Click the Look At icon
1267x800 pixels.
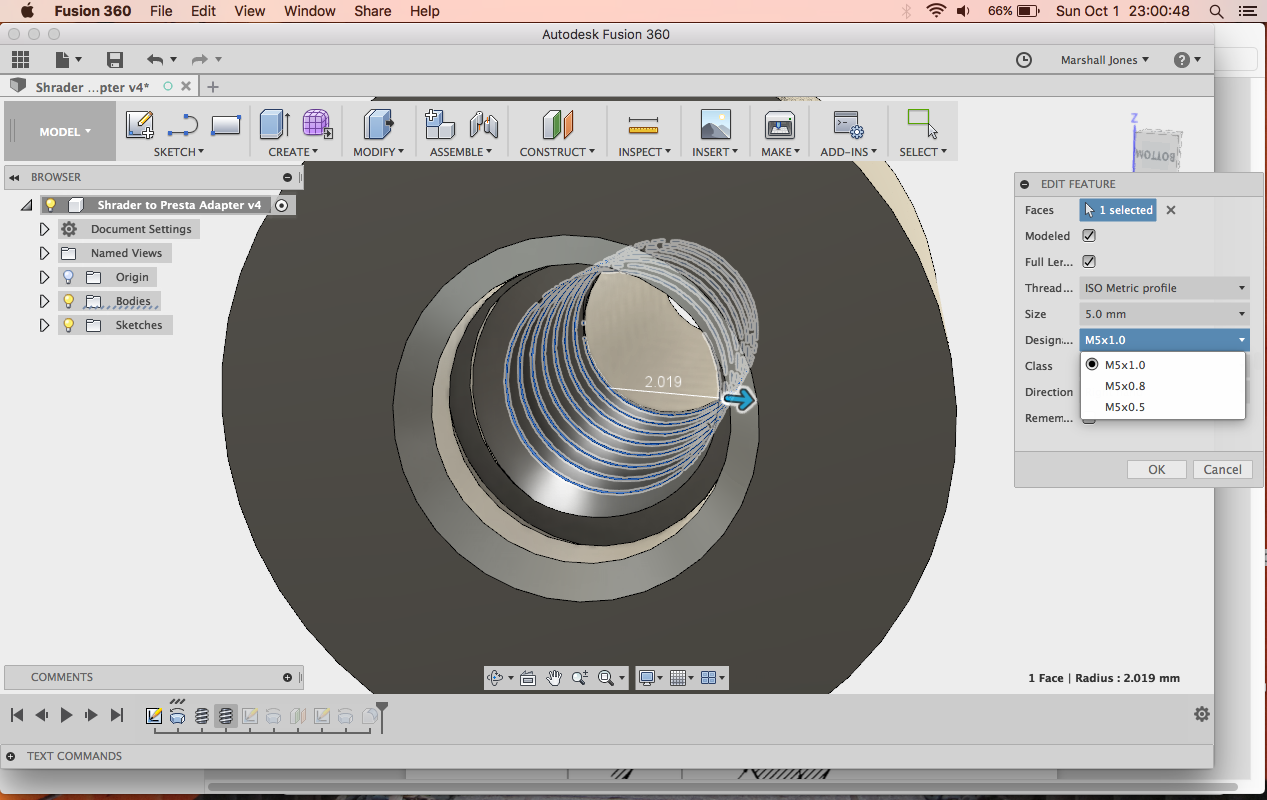click(528, 678)
